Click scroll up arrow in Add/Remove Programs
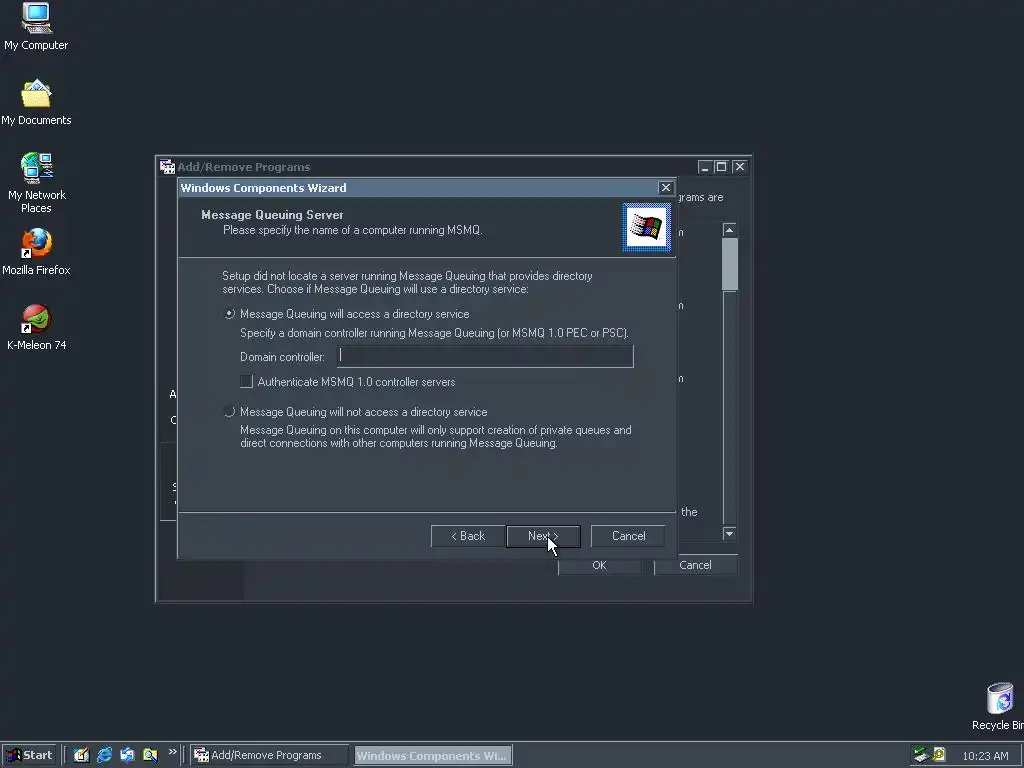The image size is (1024, 768). tap(729, 230)
